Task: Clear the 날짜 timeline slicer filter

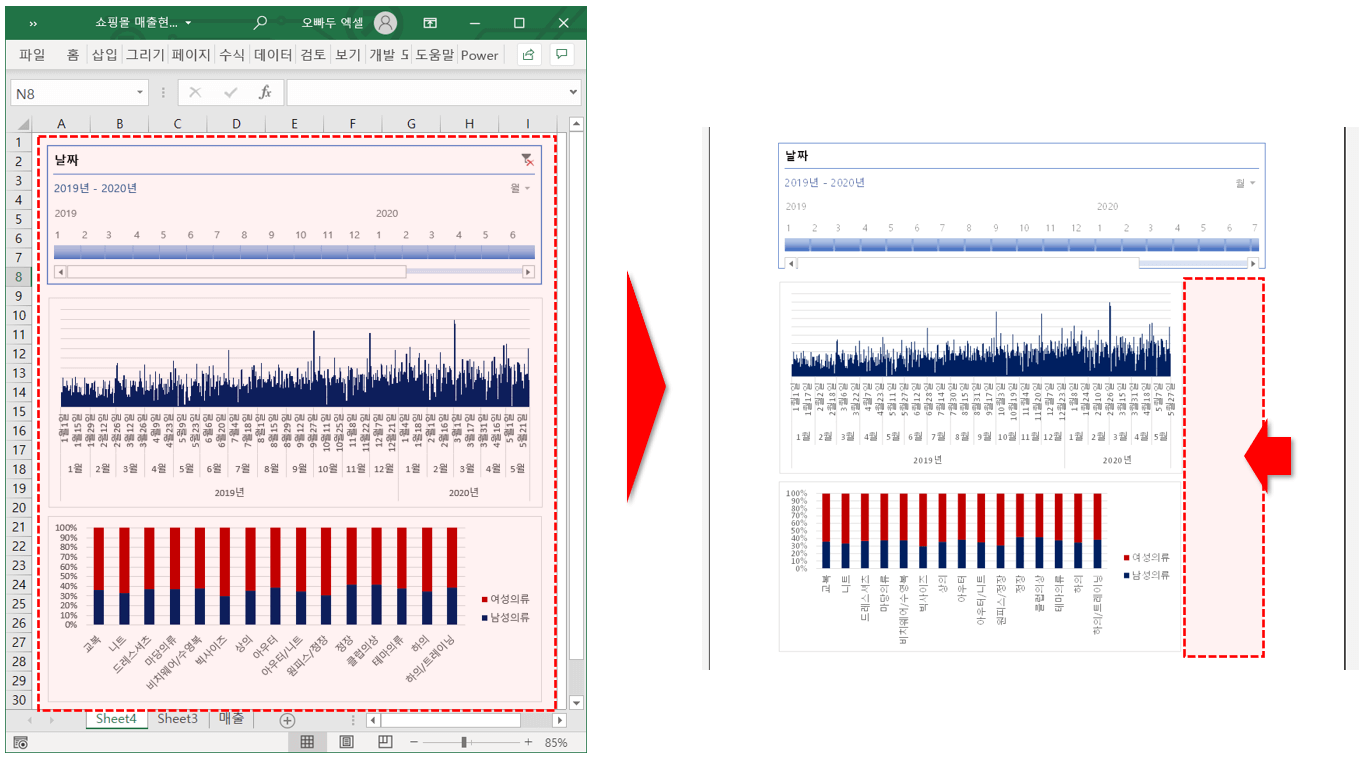Action: click(527, 160)
